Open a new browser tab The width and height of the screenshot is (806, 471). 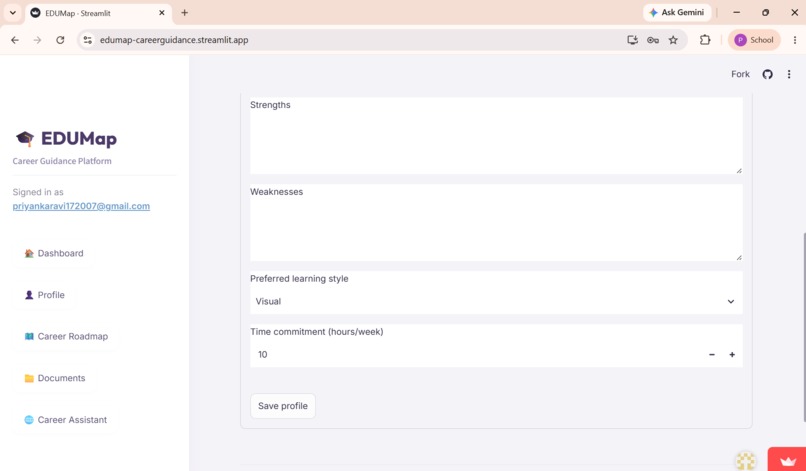pyautogui.click(x=185, y=13)
